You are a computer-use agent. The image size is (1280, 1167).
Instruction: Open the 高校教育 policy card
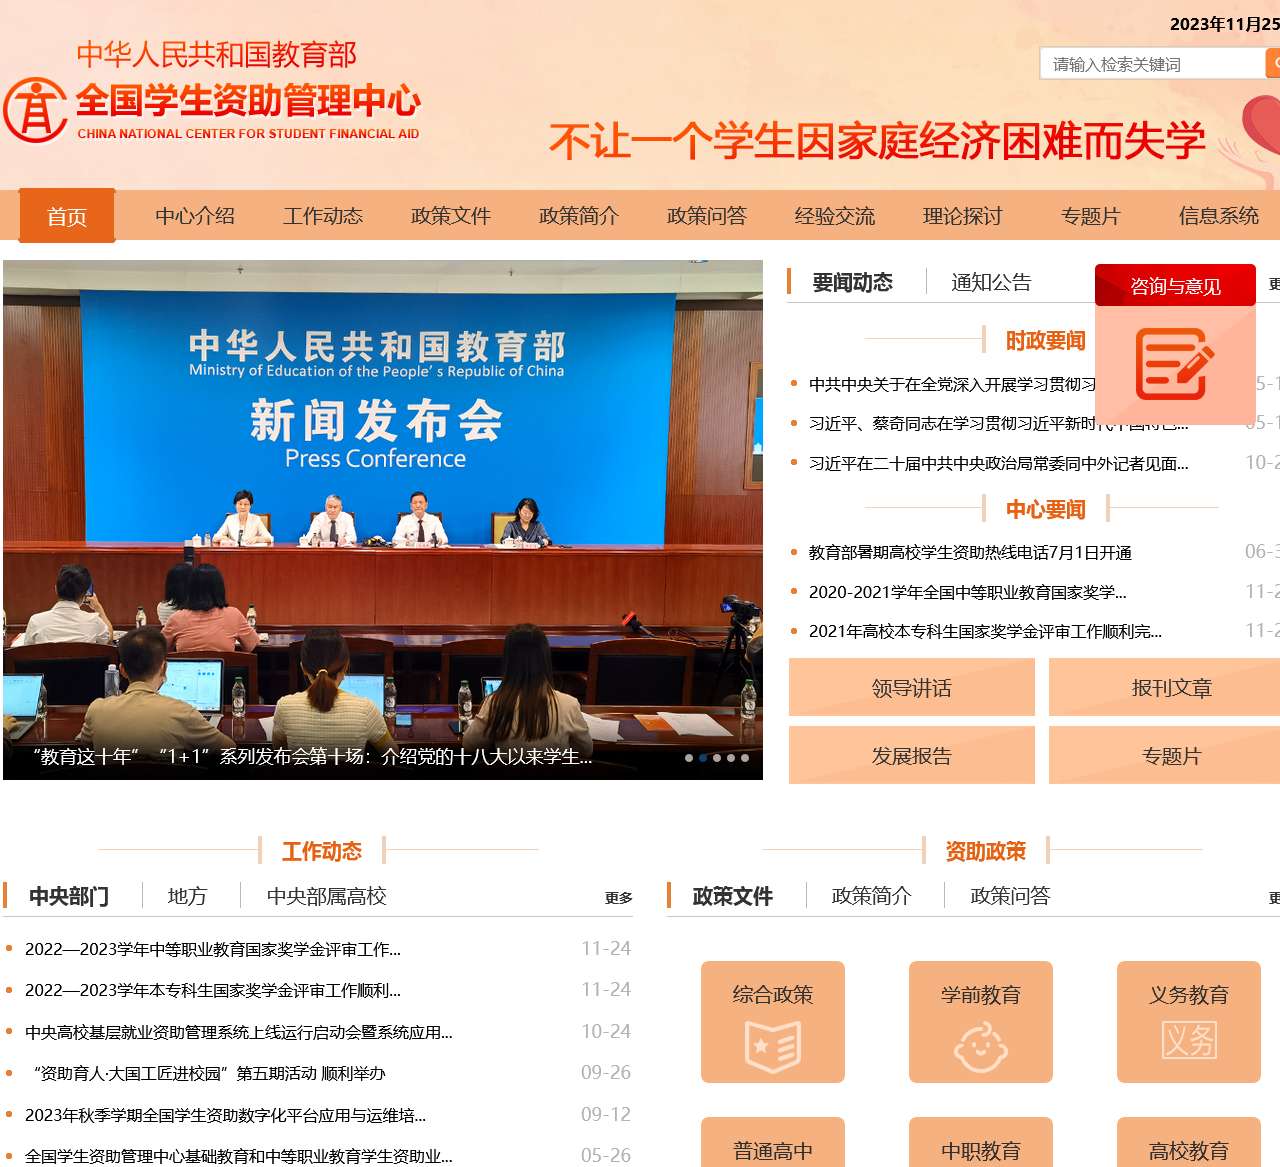1189,1142
